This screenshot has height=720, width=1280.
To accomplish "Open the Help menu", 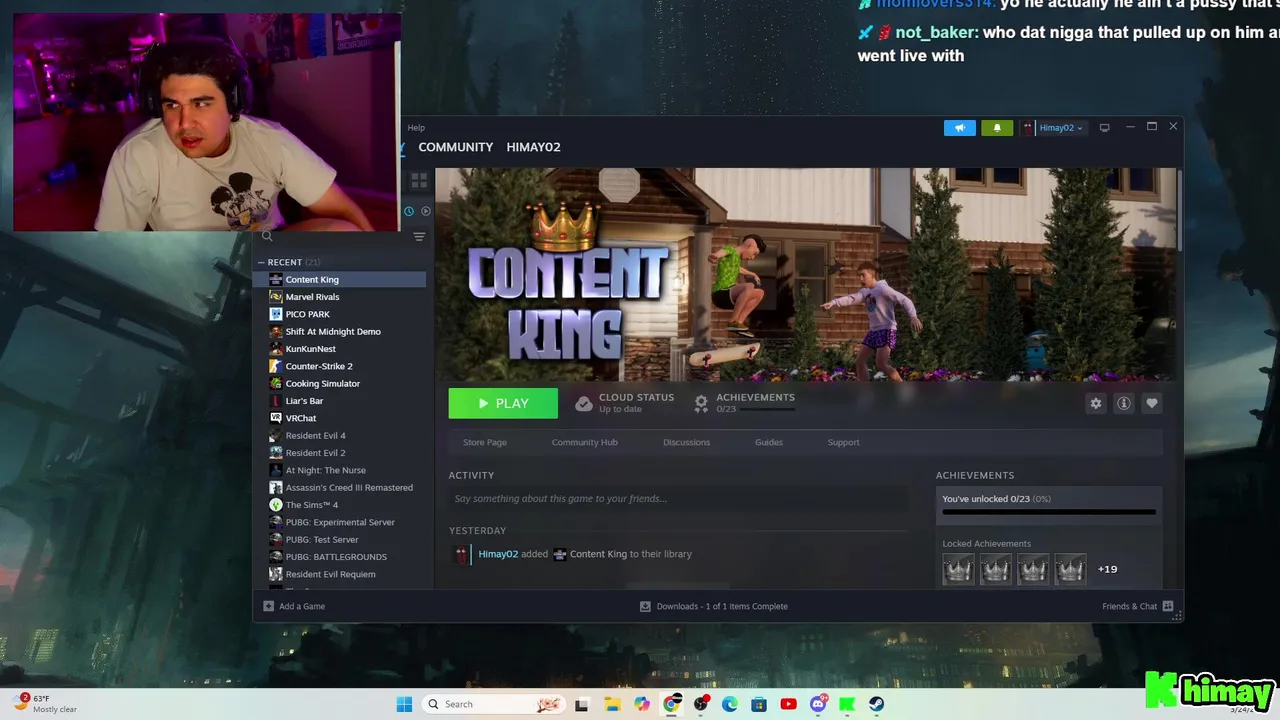I will click(x=416, y=128).
